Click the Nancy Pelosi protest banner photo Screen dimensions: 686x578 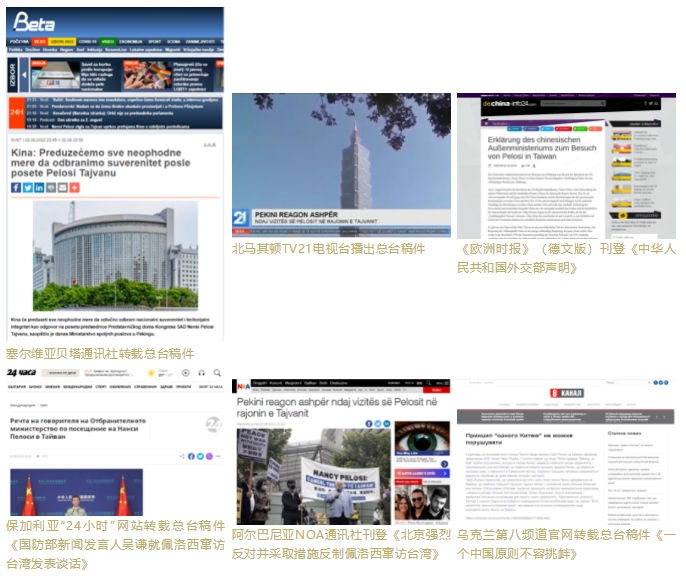pos(312,478)
